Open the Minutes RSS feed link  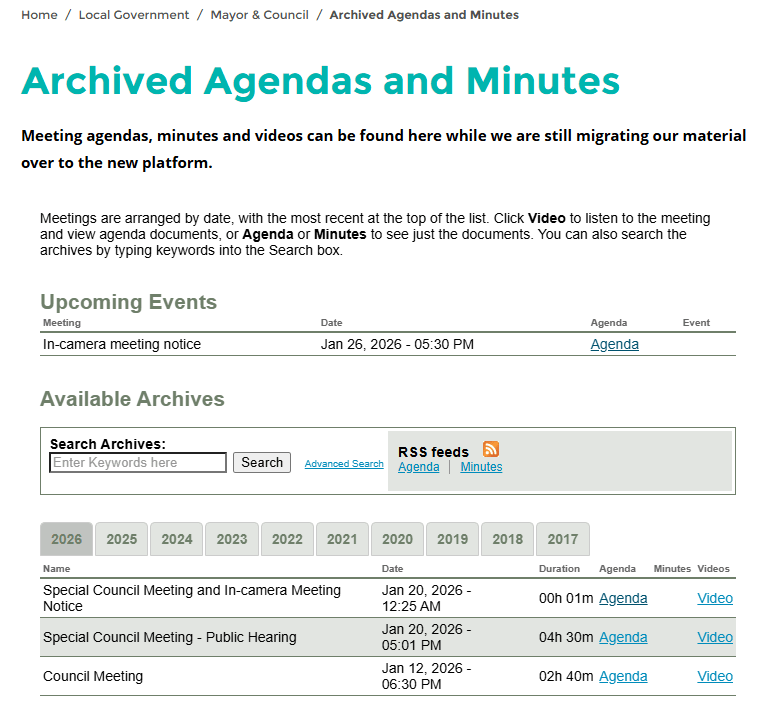tap(481, 467)
